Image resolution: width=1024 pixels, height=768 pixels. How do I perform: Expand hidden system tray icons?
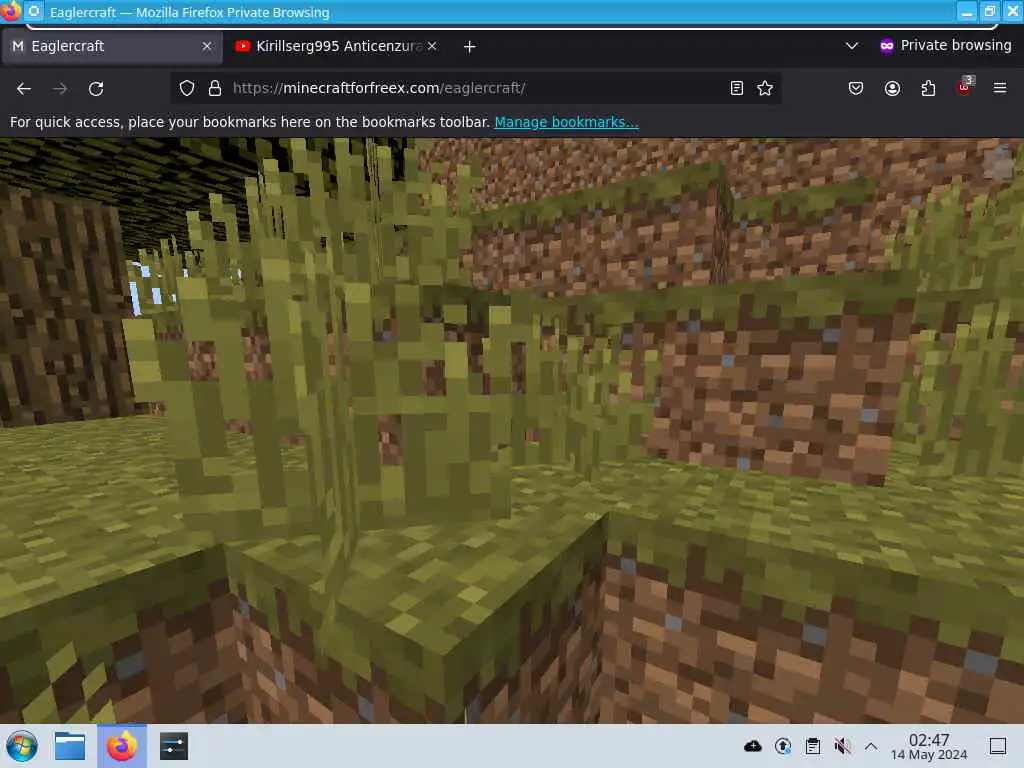click(871, 746)
